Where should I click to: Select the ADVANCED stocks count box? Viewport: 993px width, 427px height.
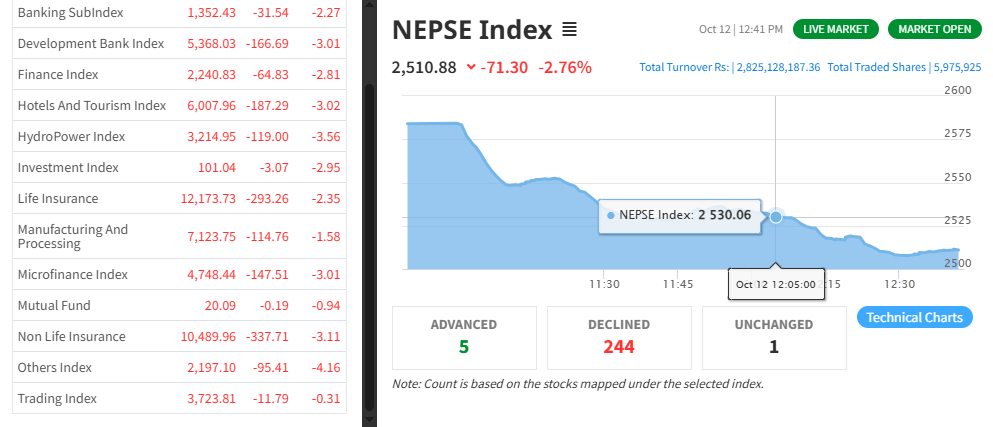464,337
